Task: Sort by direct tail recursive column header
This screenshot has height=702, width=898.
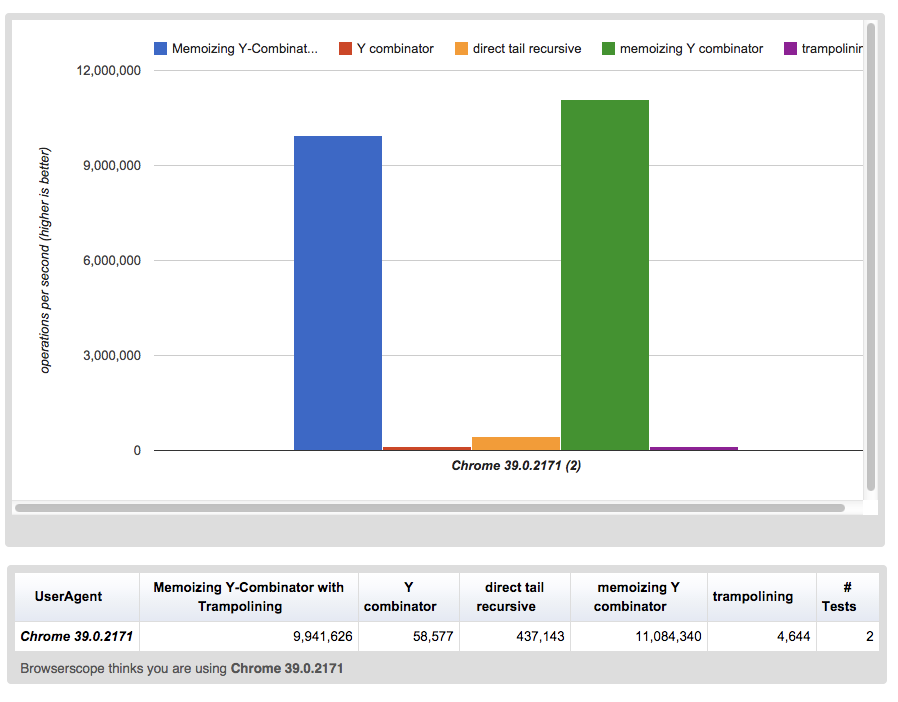Action: (x=514, y=597)
